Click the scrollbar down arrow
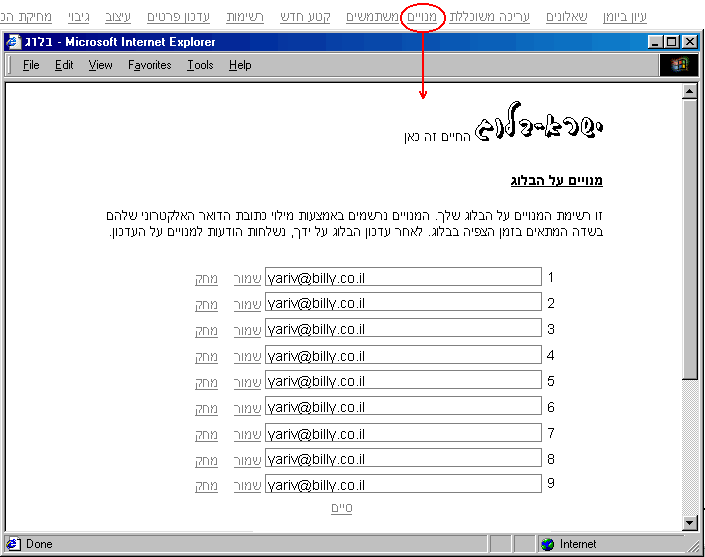705x557 pixels. pos(688,522)
